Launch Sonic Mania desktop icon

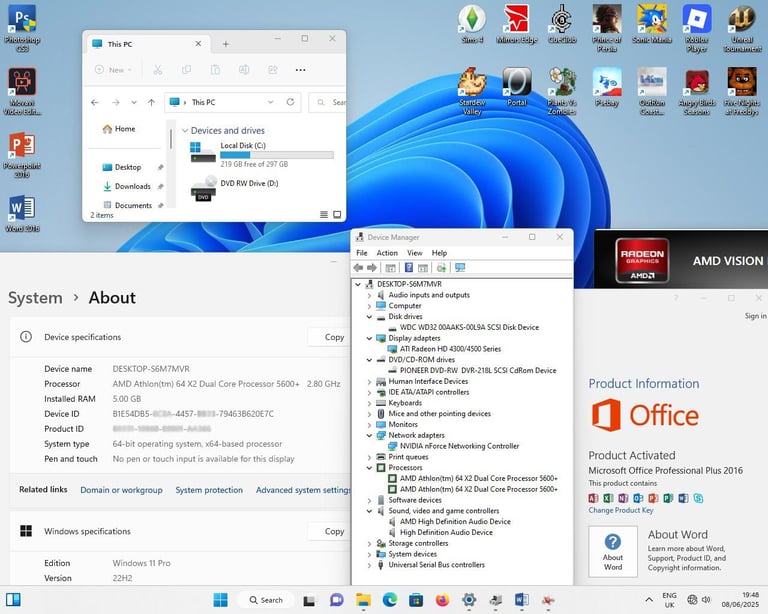[652, 24]
